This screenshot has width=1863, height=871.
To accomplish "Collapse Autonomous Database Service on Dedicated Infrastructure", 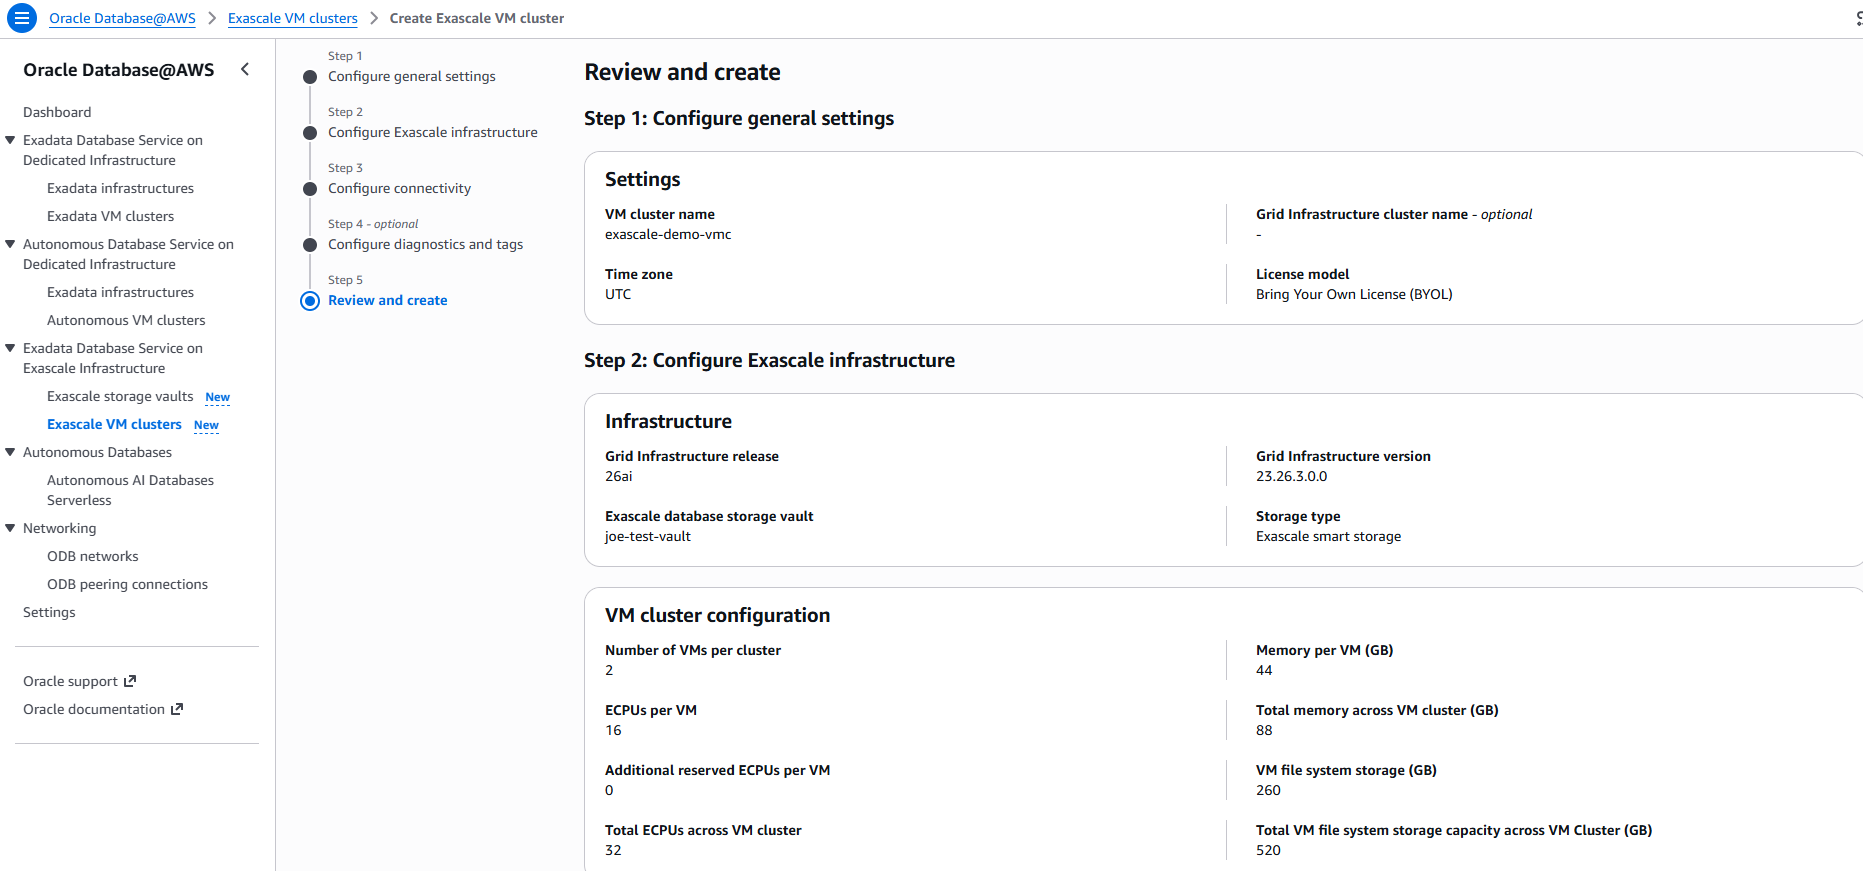I will click(x=10, y=244).
